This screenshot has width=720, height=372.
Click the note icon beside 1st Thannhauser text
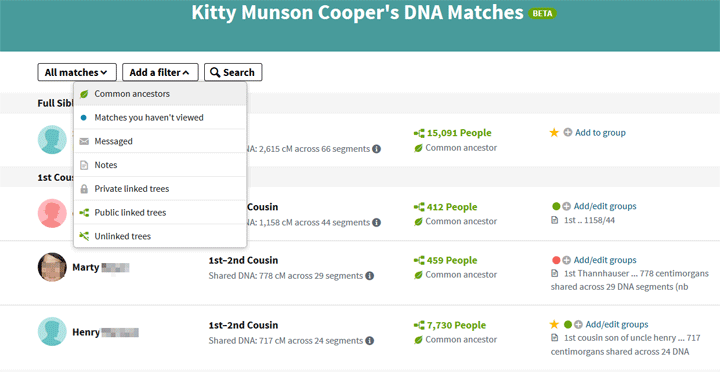555,274
